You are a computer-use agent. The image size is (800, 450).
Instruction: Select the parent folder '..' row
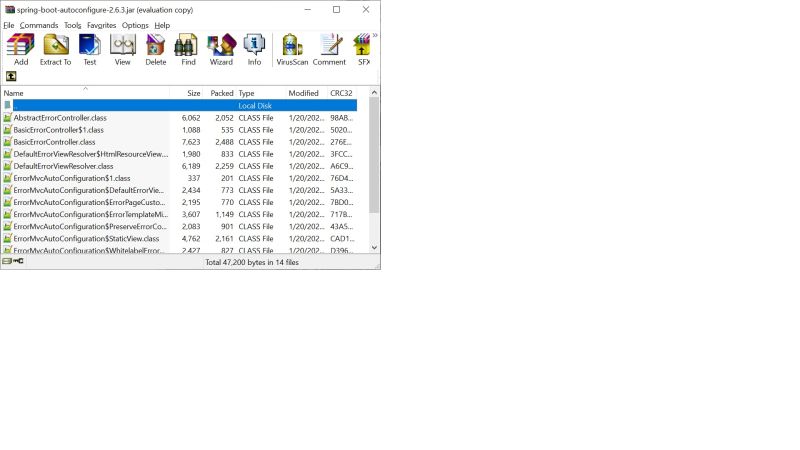point(180,106)
